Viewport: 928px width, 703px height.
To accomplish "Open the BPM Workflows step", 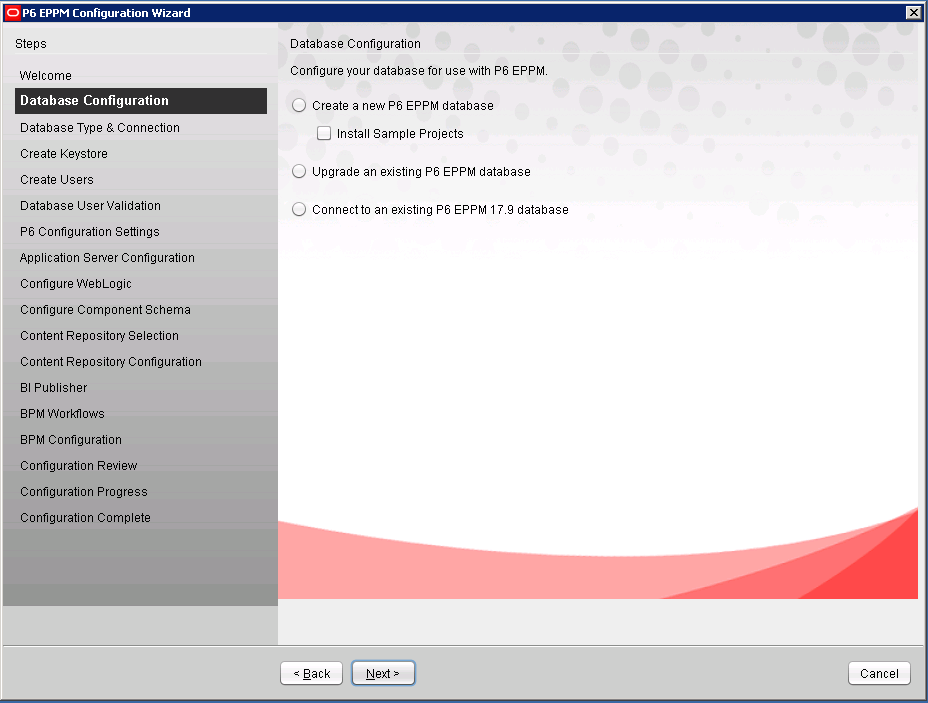I will pyautogui.click(x=62, y=414).
